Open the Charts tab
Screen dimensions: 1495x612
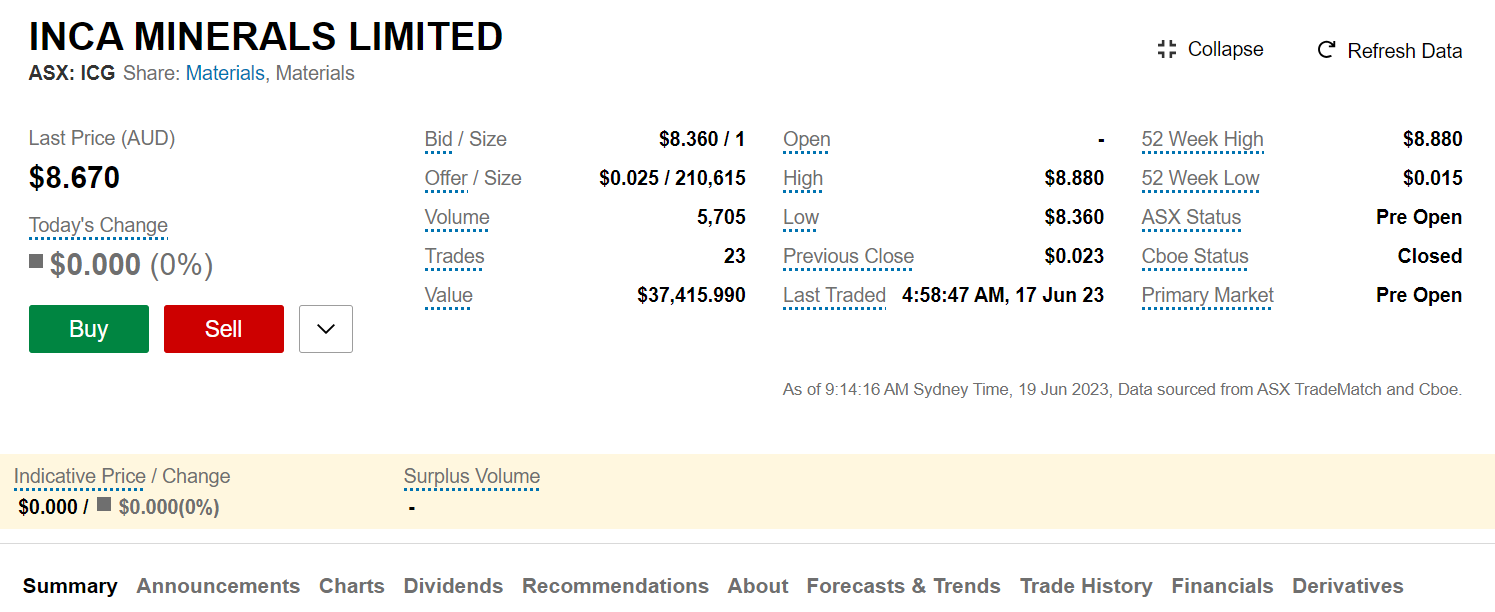352,586
